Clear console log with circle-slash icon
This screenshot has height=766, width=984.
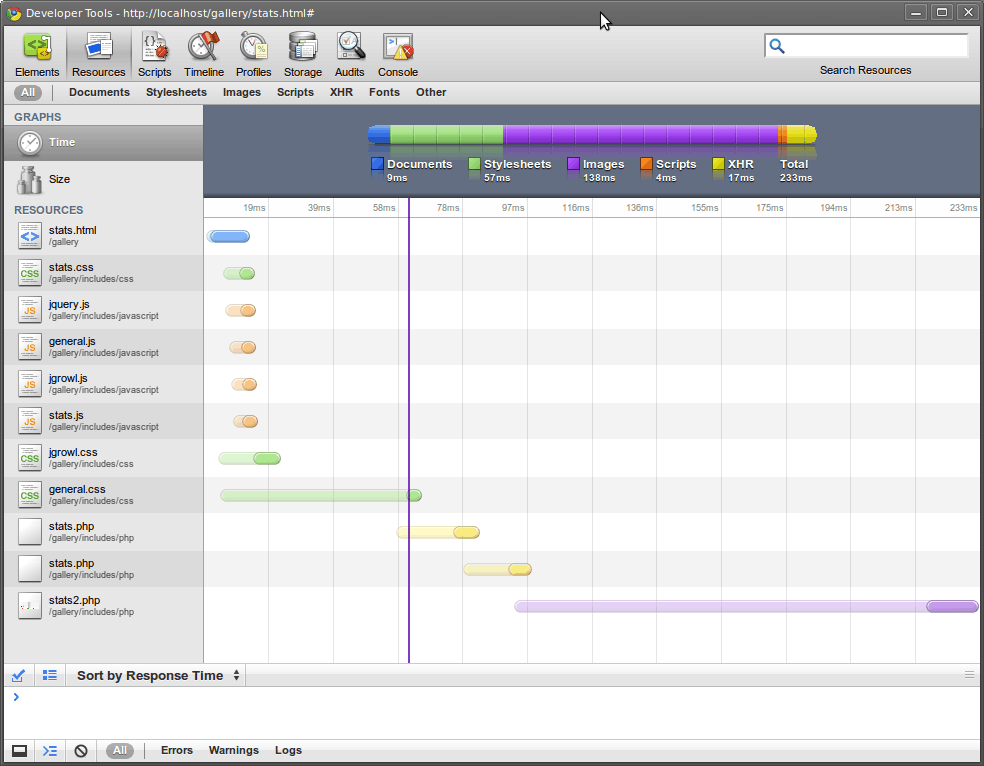tap(81, 750)
